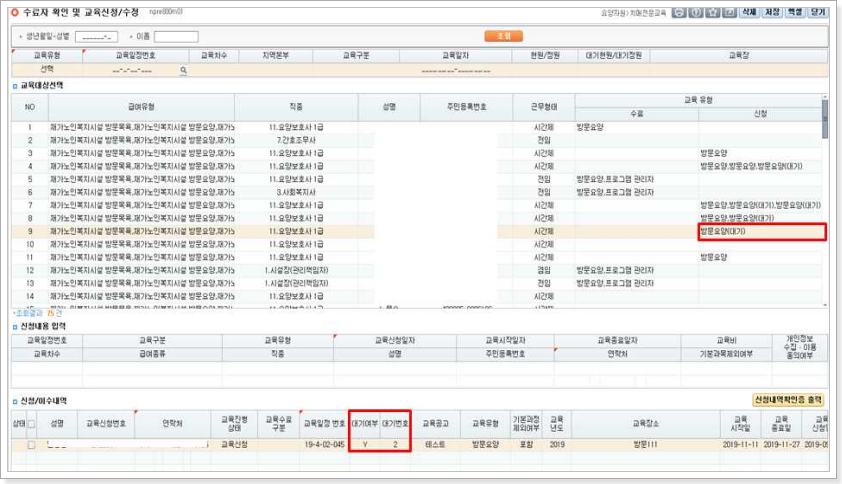Select row 2 with 7.간호조무사
Image resolution: width=842 pixels, height=484 pixels.
click(x=417, y=140)
